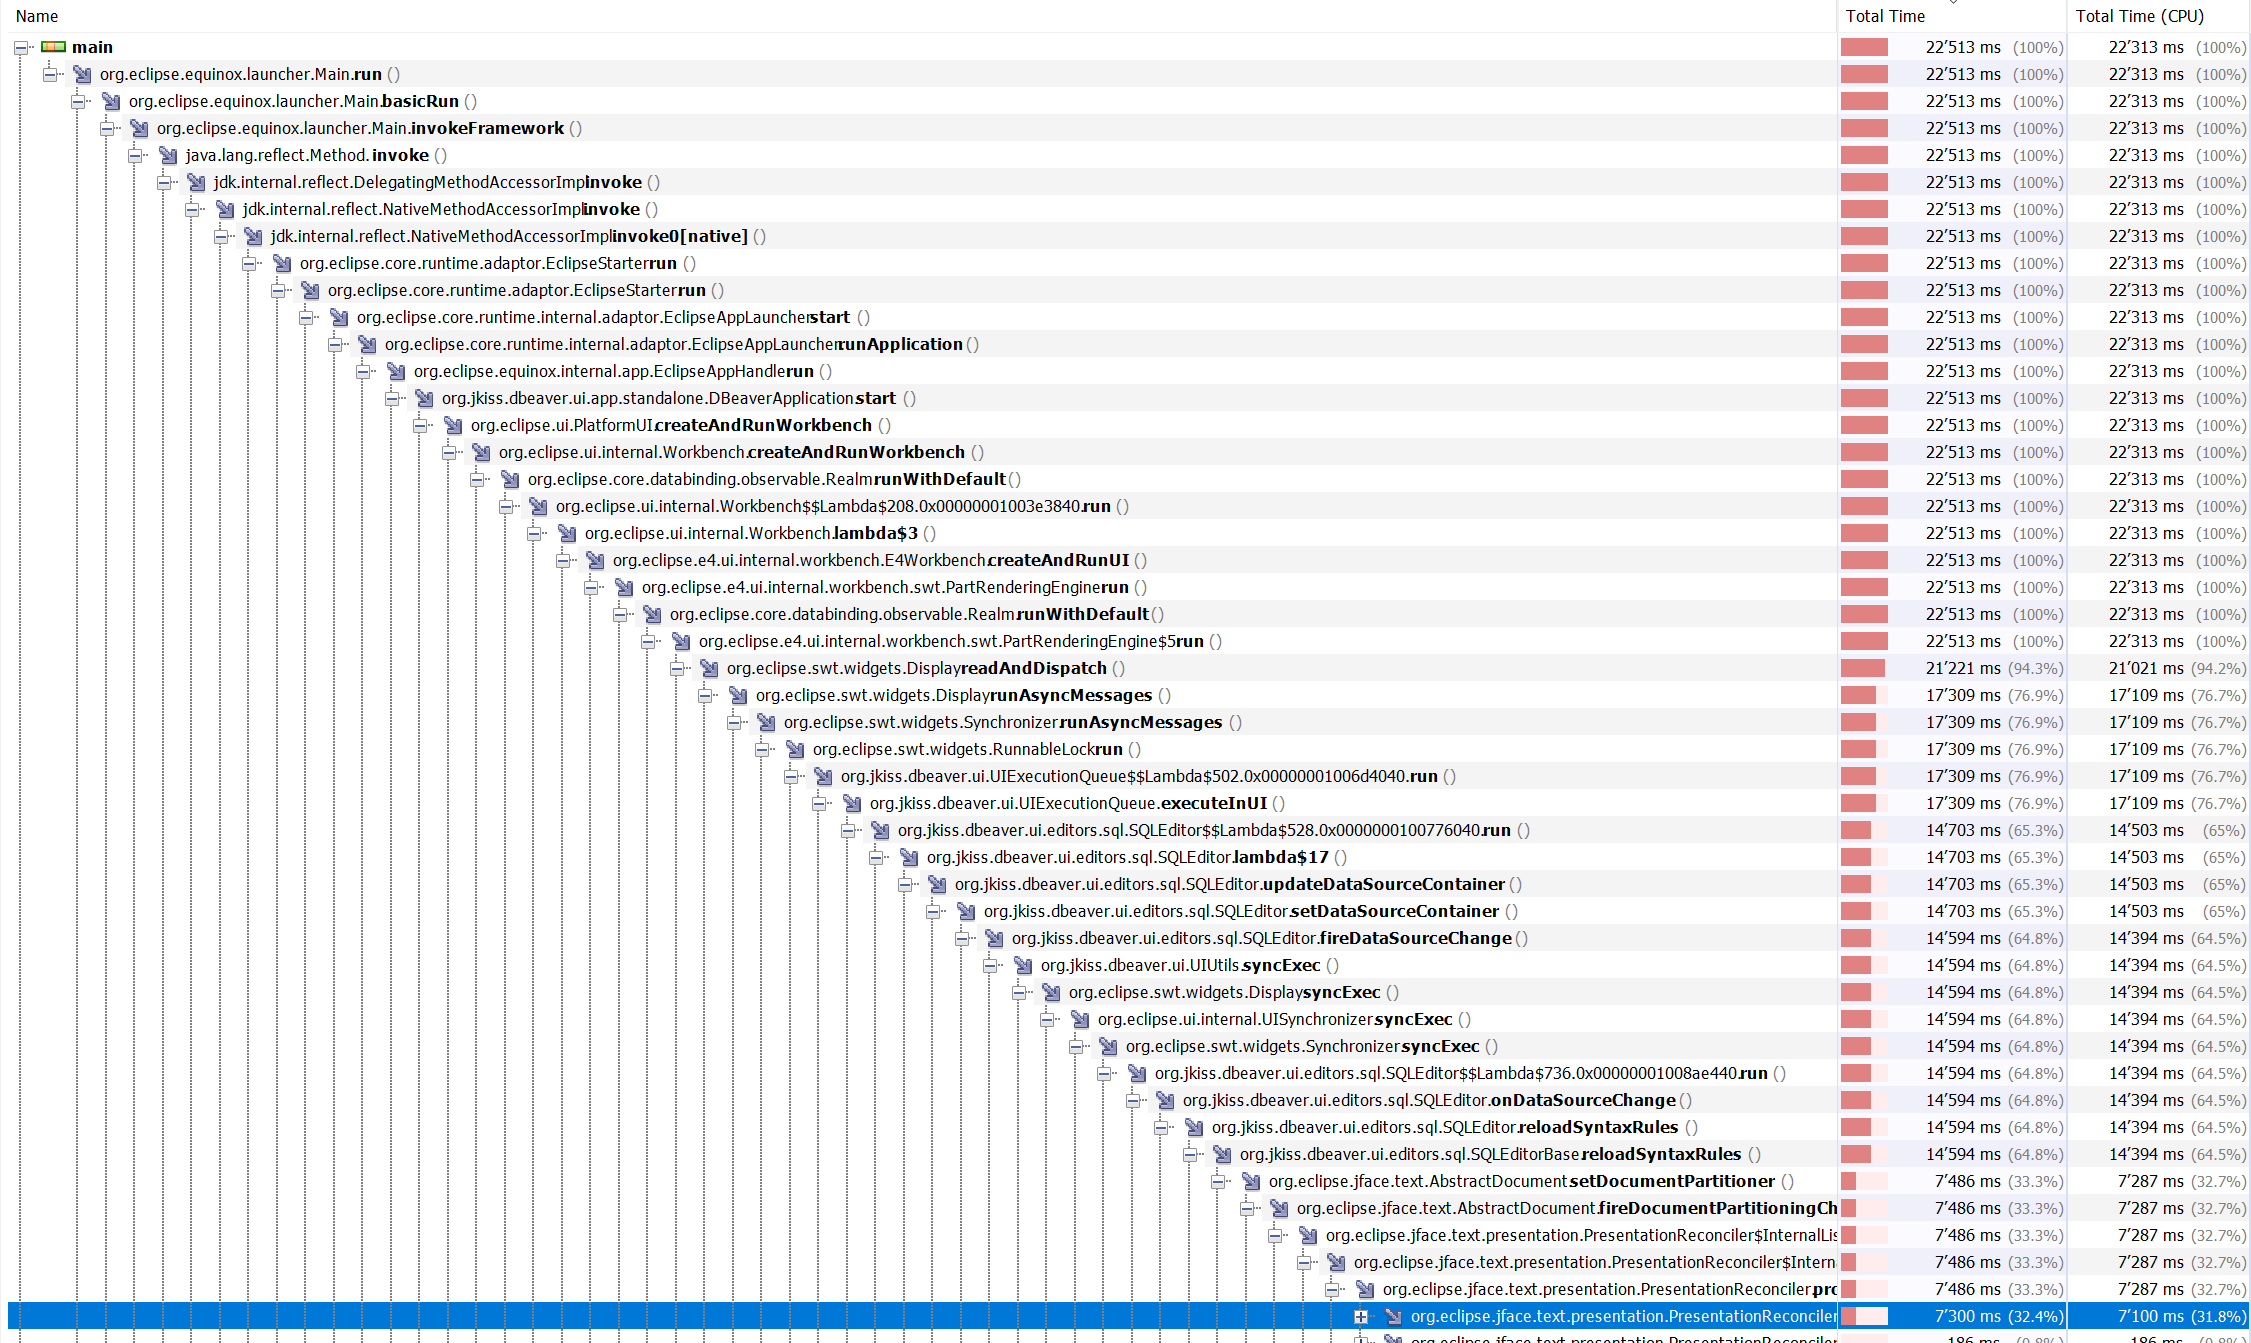
Task: Click the Main.run method icon
Action: point(82,74)
